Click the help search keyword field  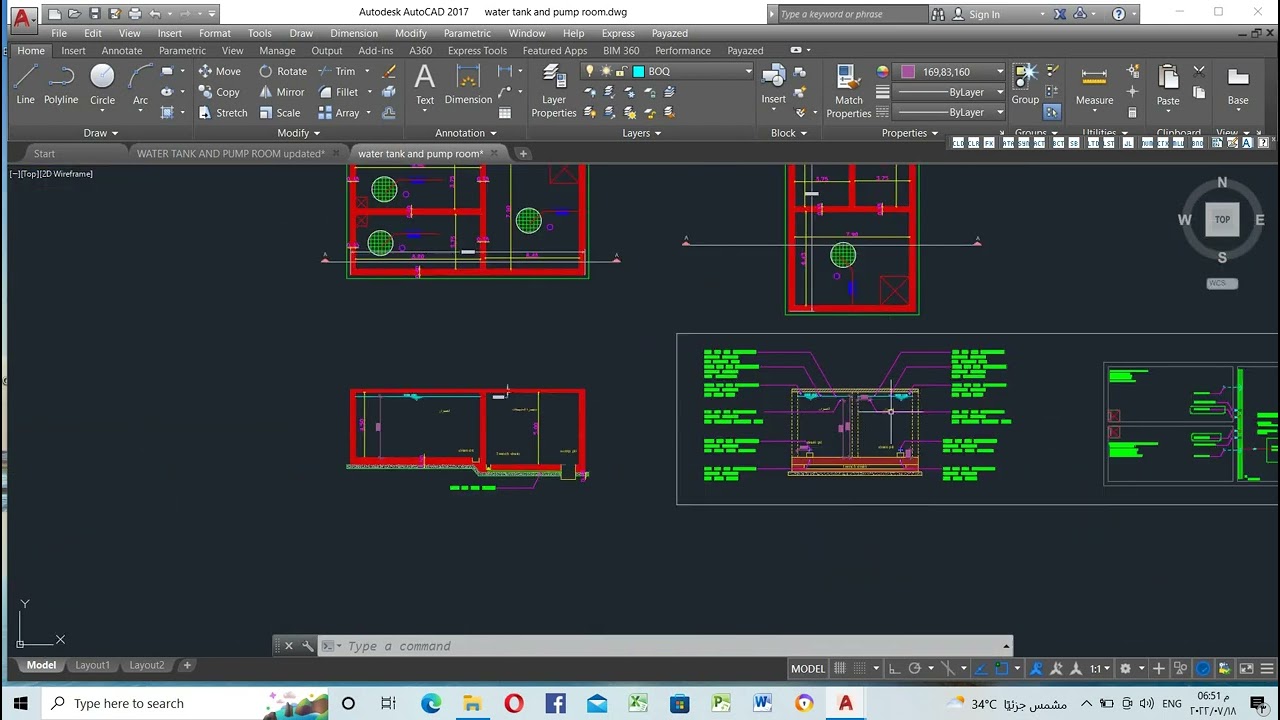pyautogui.click(x=852, y=14)
